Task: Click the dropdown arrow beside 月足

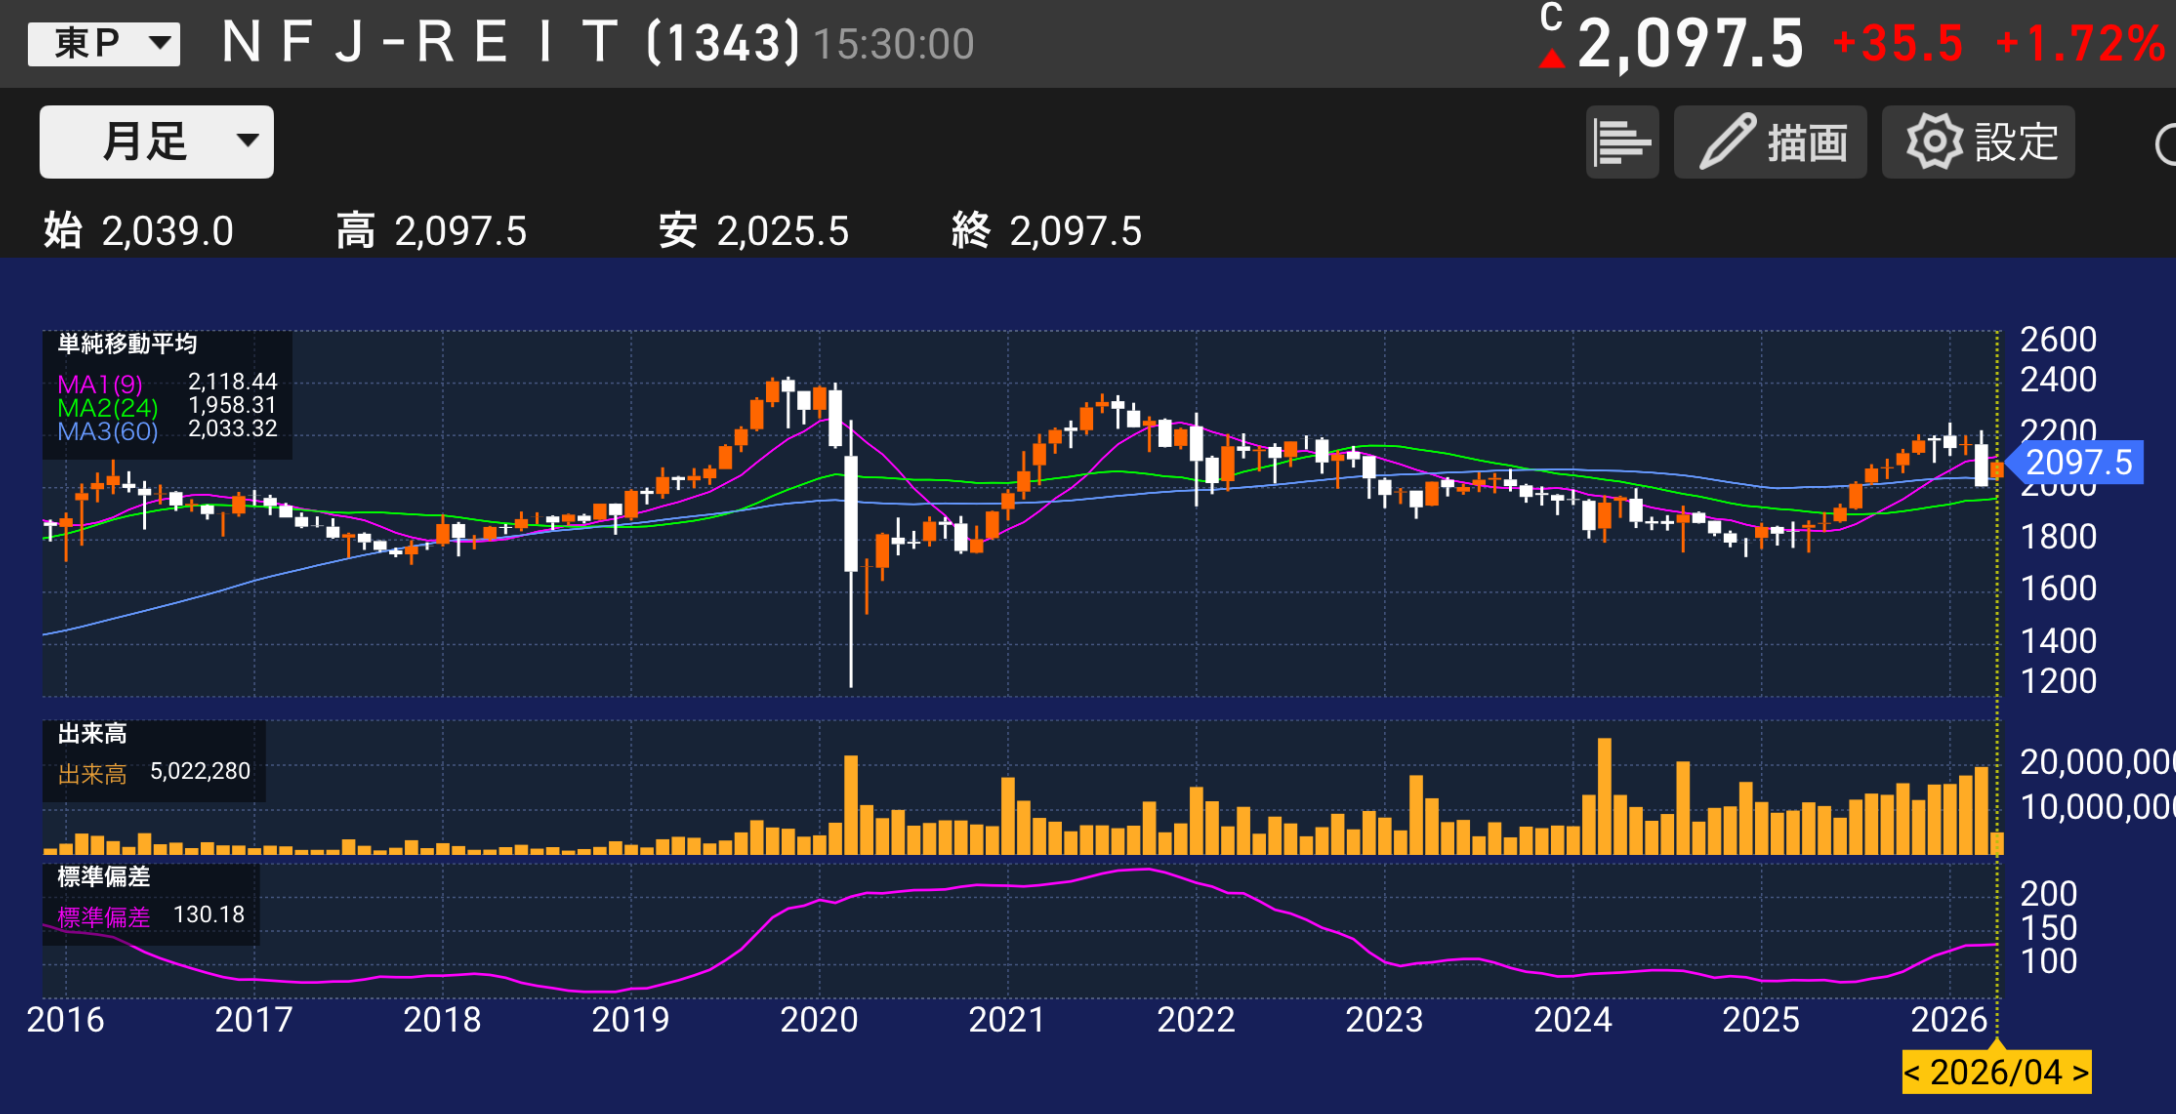Action: (247, 141)
